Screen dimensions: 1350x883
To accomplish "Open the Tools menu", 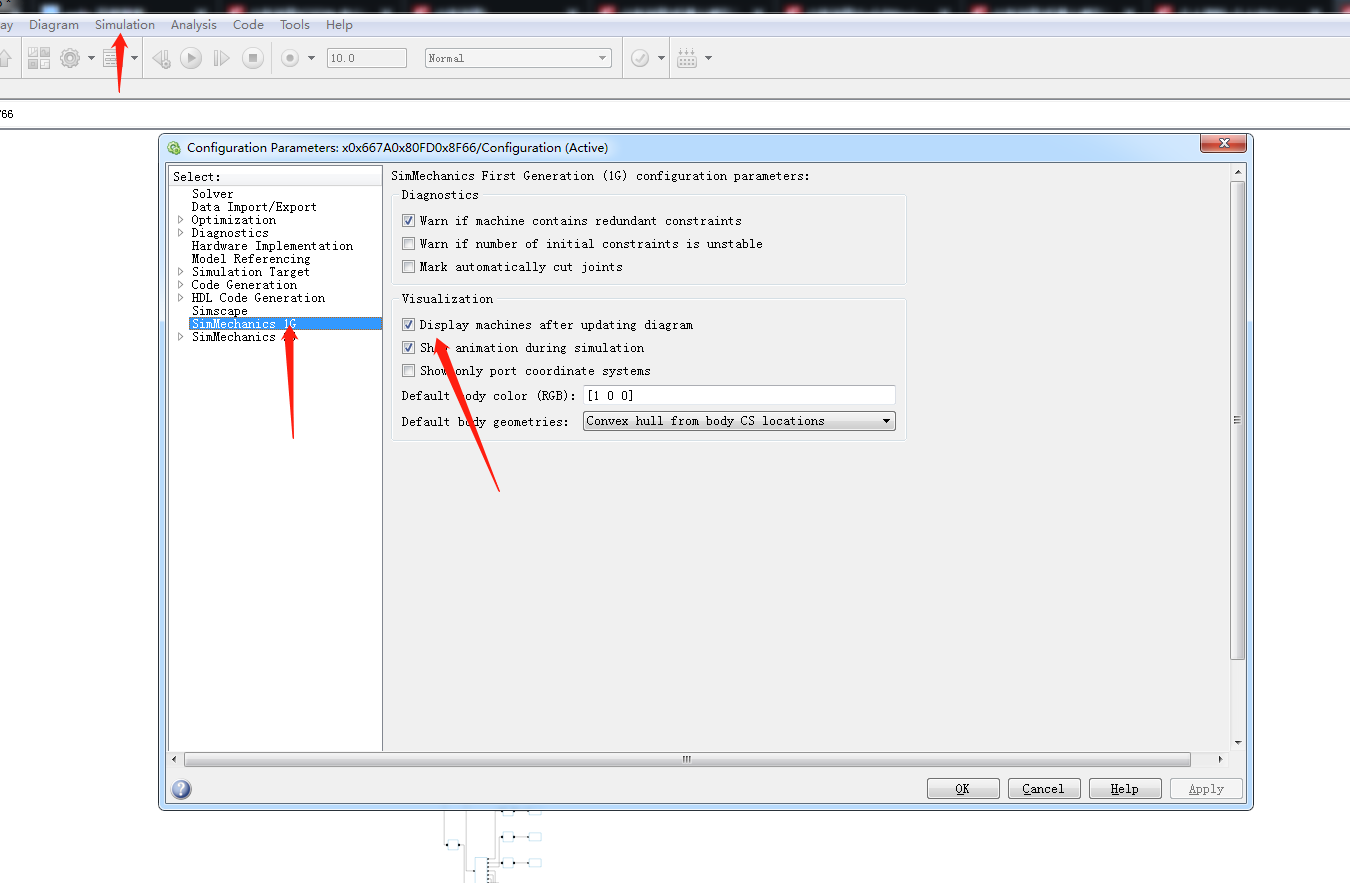I will (295, 25).
